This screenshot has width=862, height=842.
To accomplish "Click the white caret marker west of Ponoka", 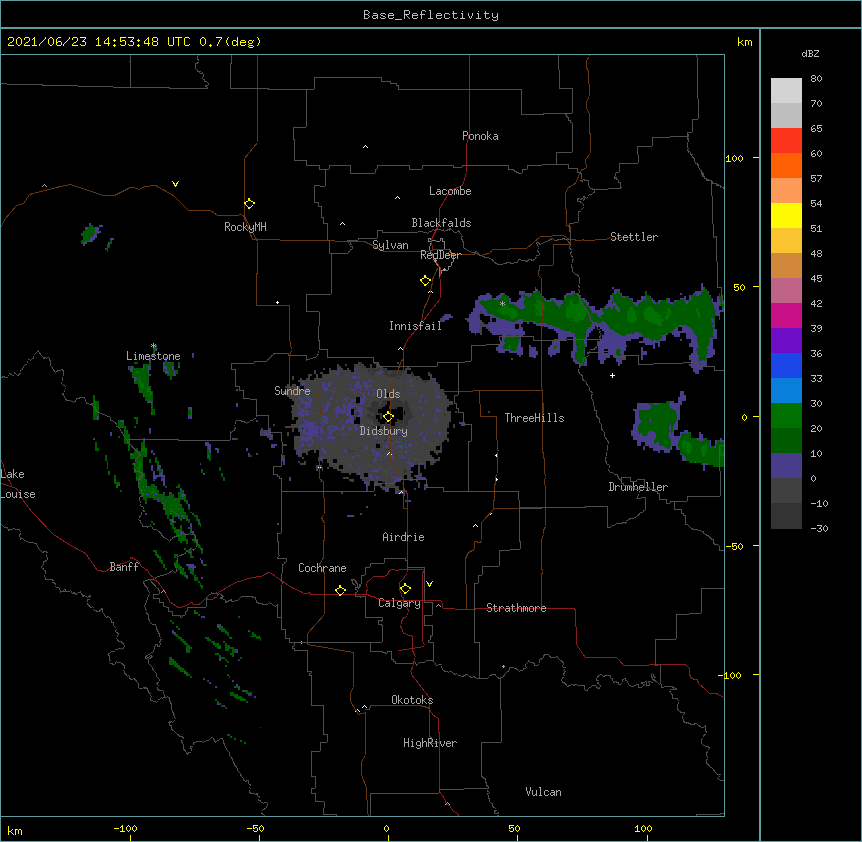I will (x=365, y=146).
